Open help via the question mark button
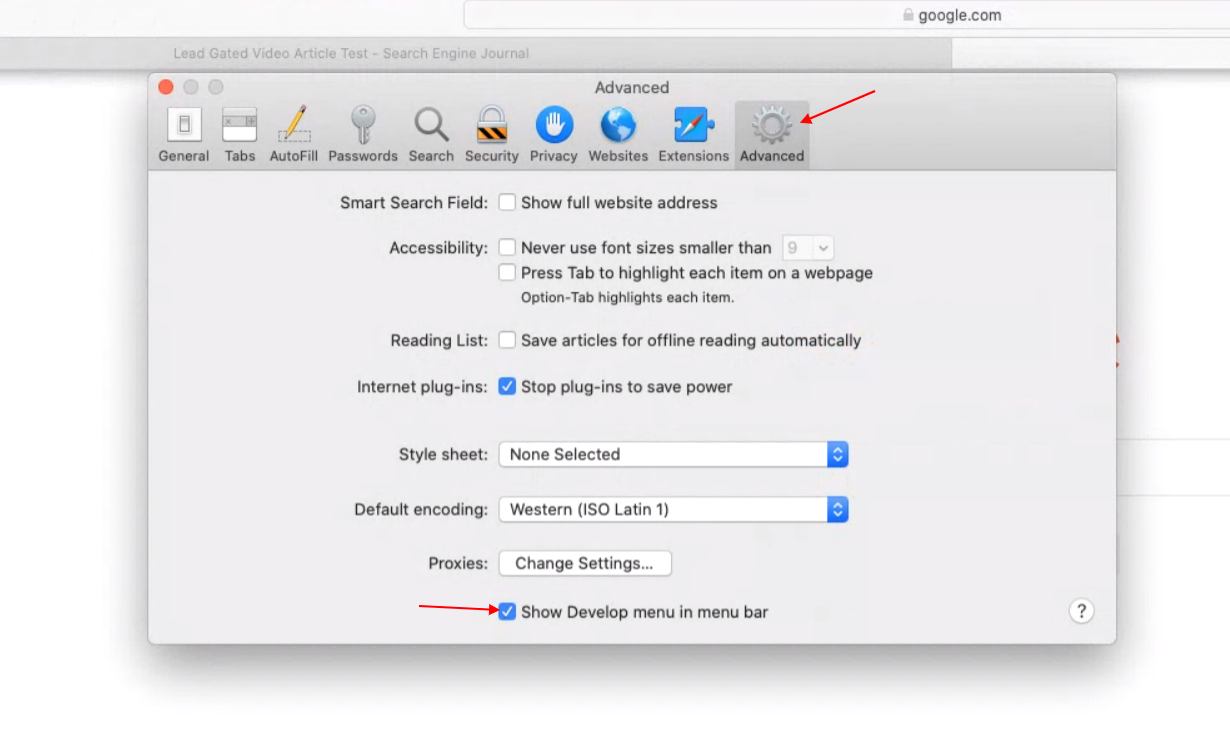 tap(1081, 611)
